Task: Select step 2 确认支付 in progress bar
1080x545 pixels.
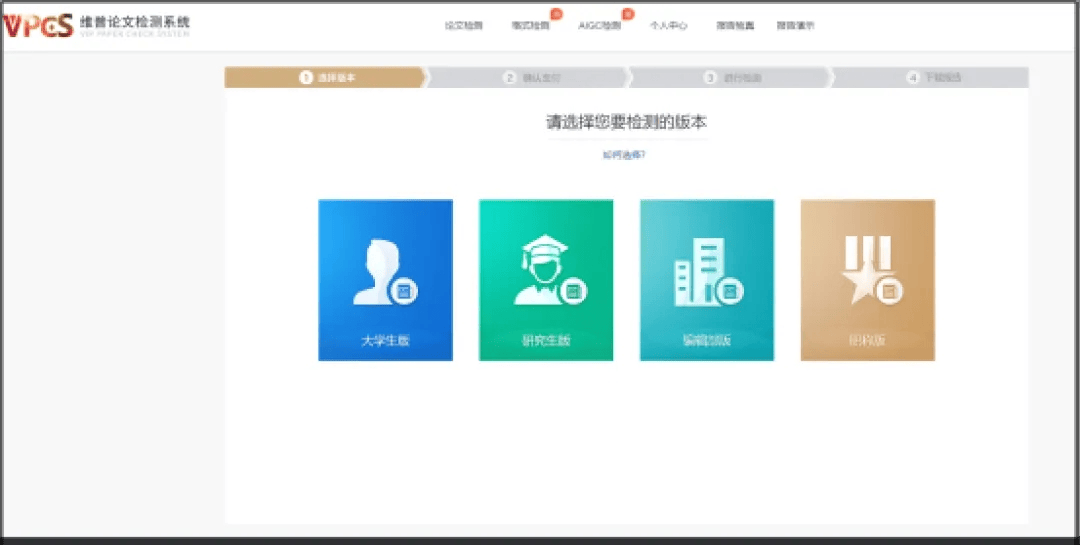Action: tap(528, 78)
